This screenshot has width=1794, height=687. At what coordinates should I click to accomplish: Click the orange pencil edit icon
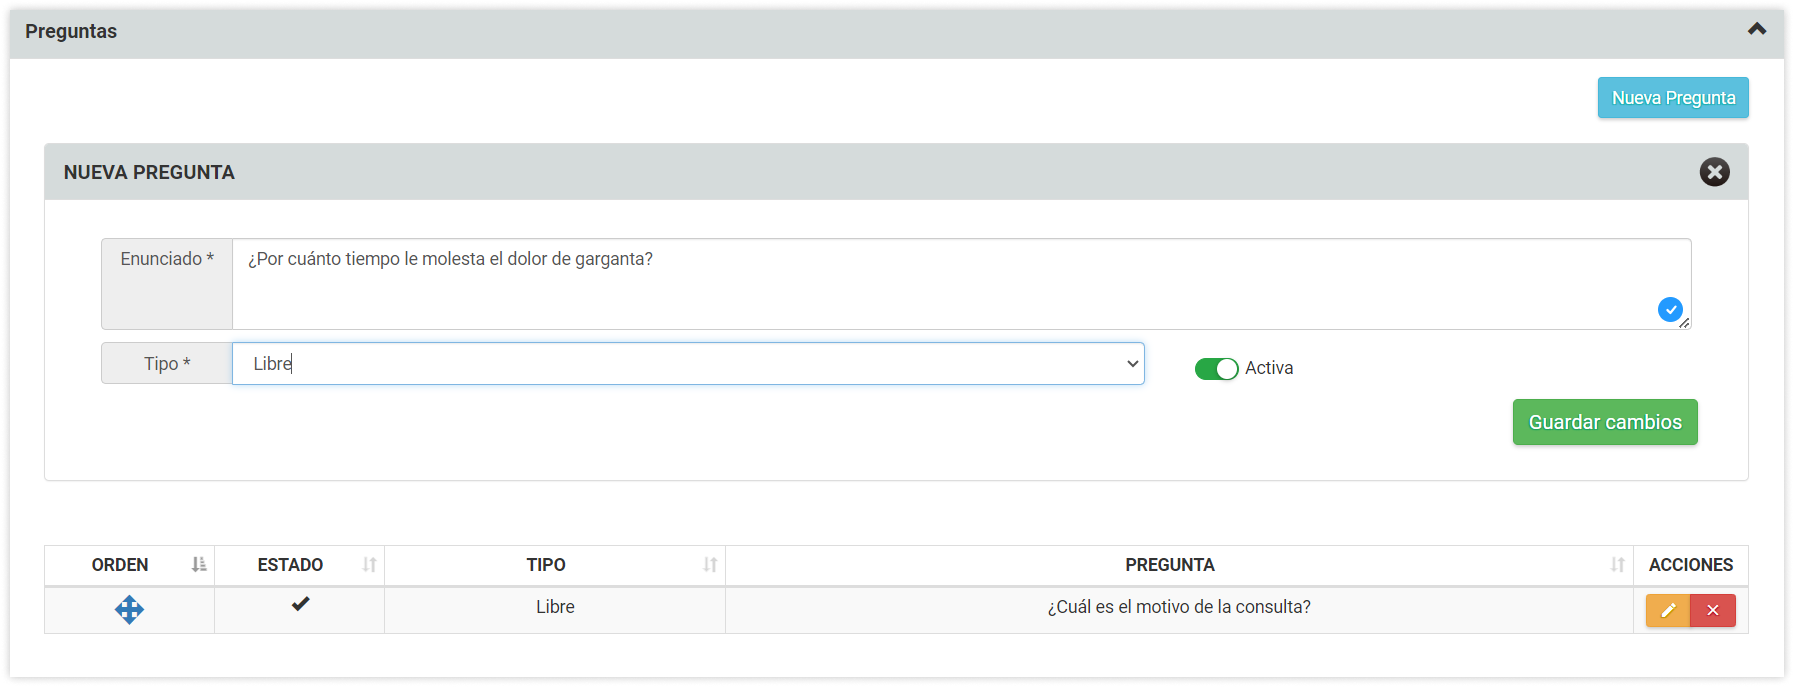1668,610
